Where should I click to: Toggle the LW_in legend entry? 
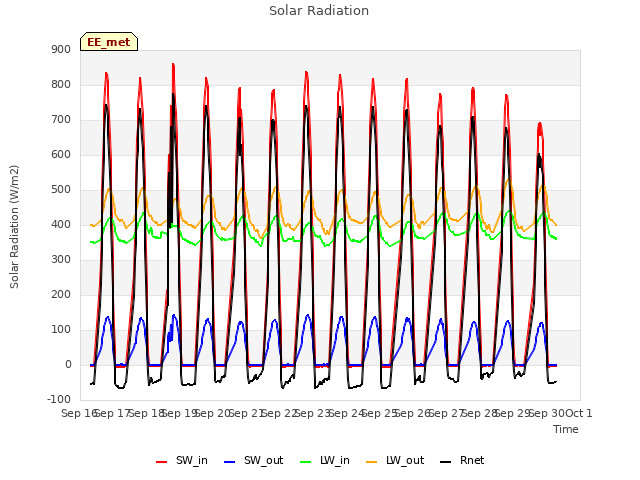pos(325,460)
